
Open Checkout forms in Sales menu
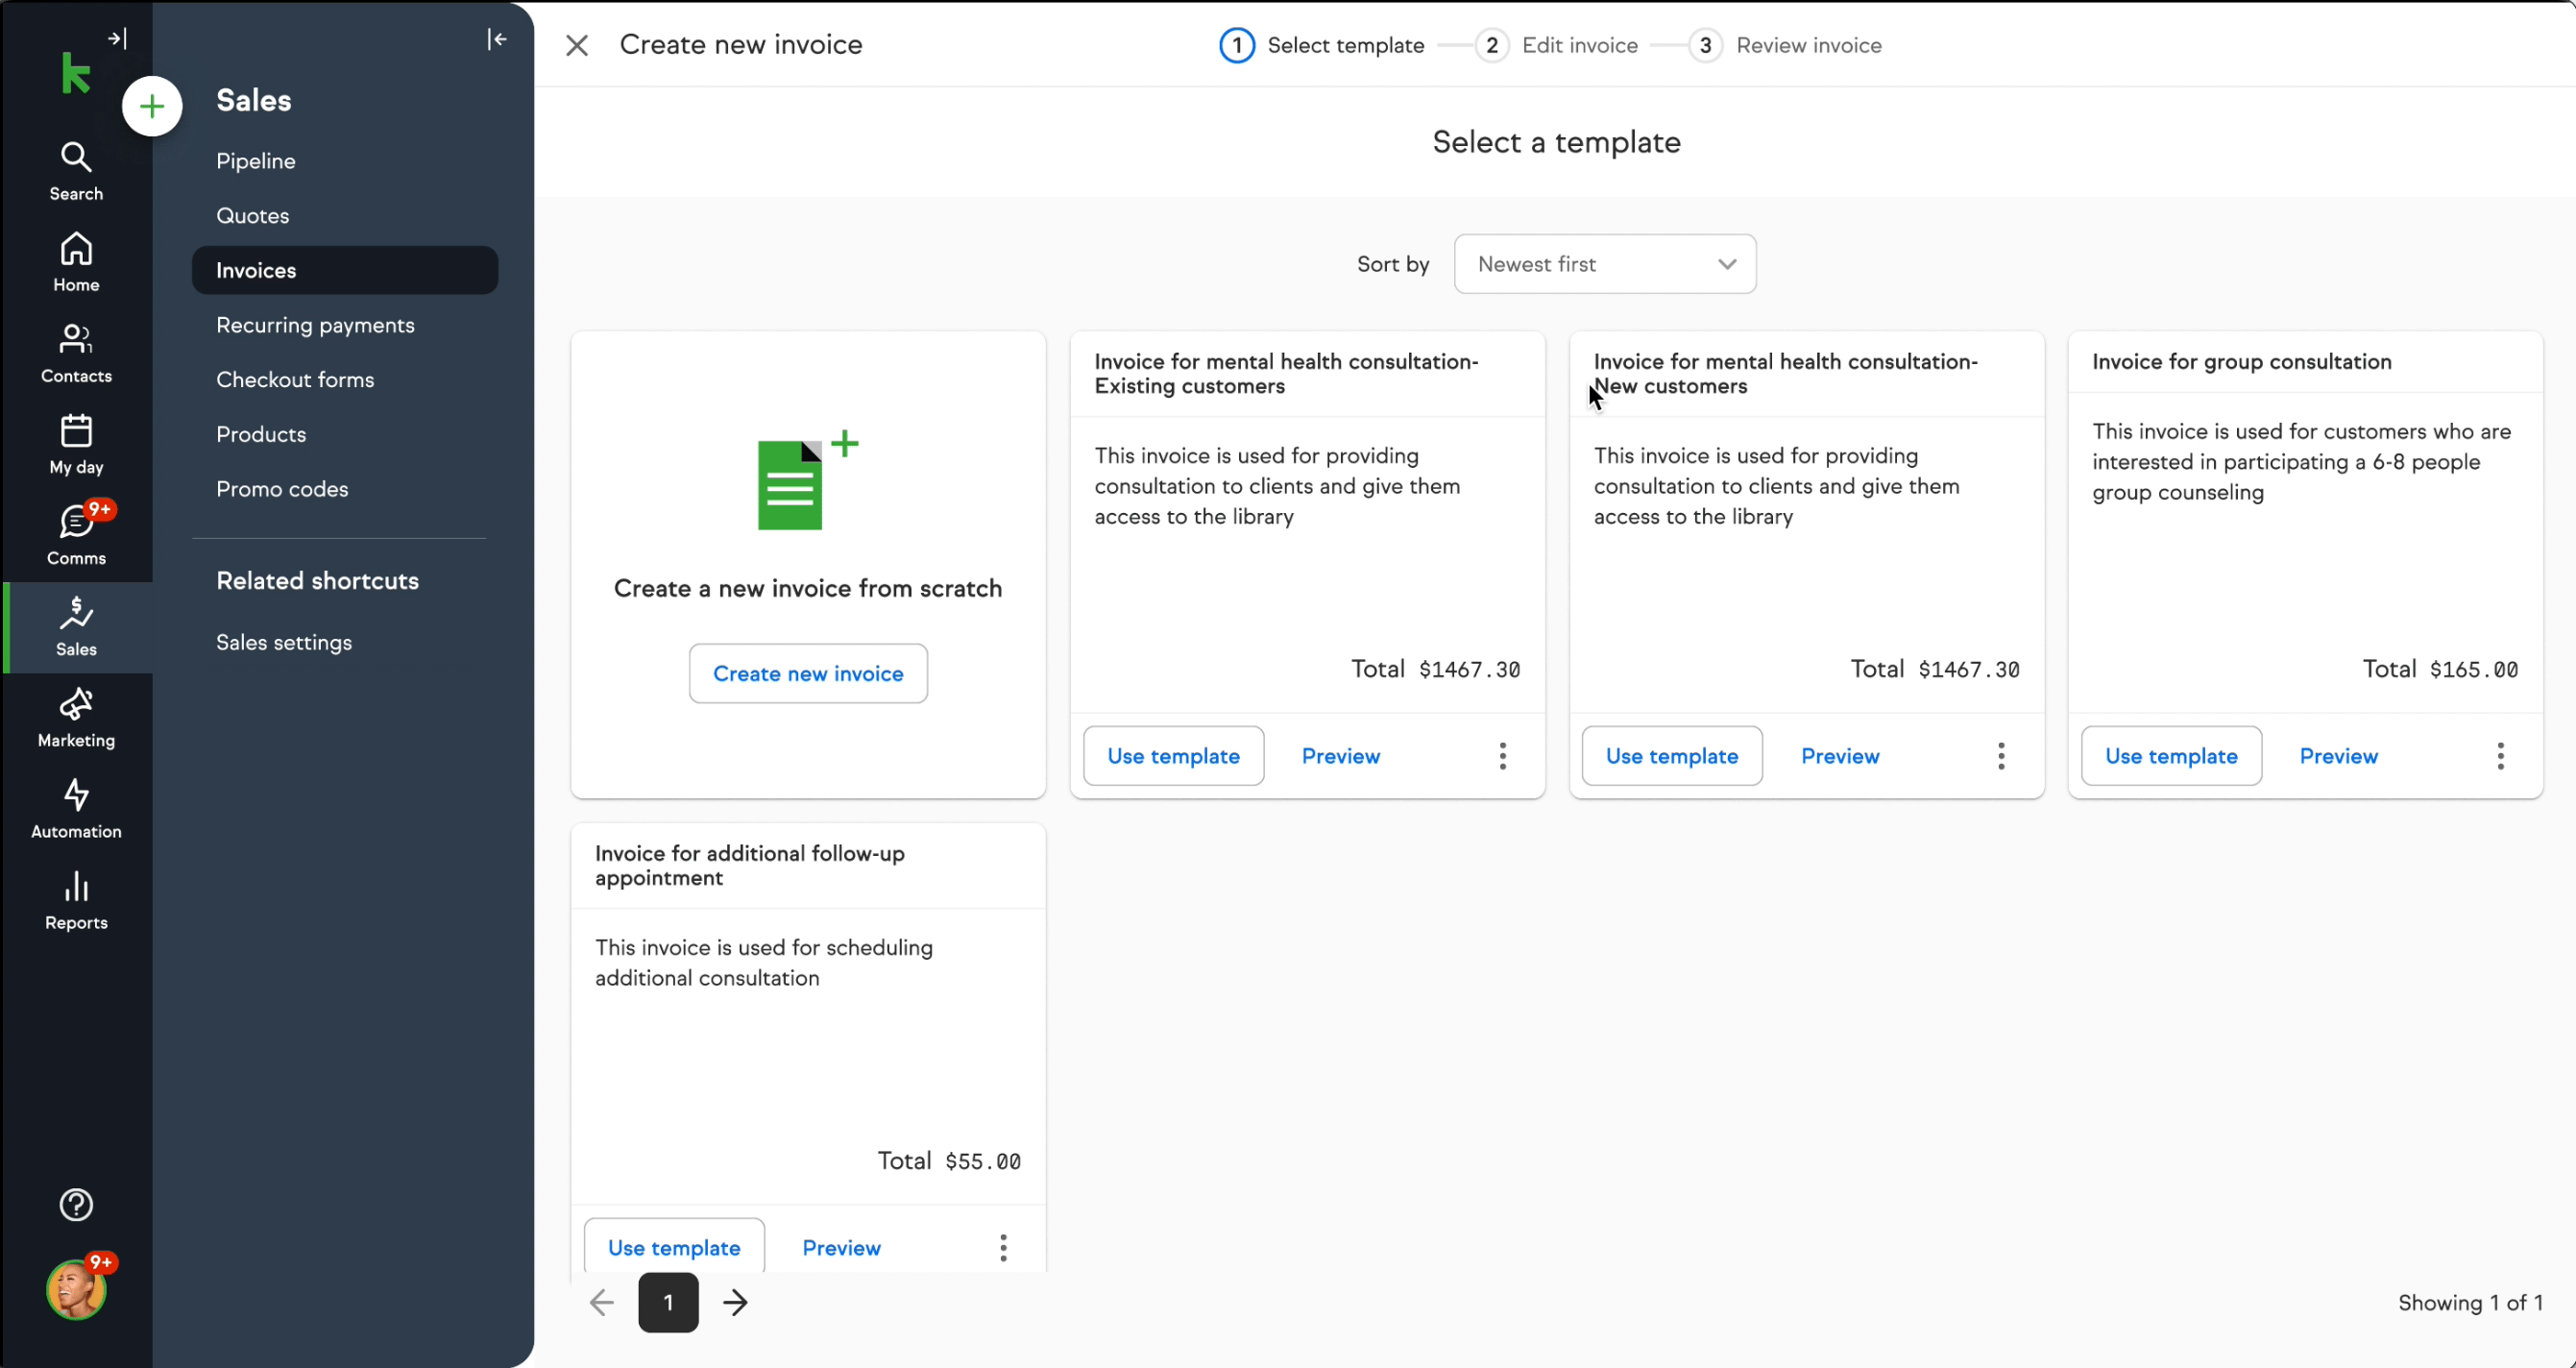(x=295, y=380)
